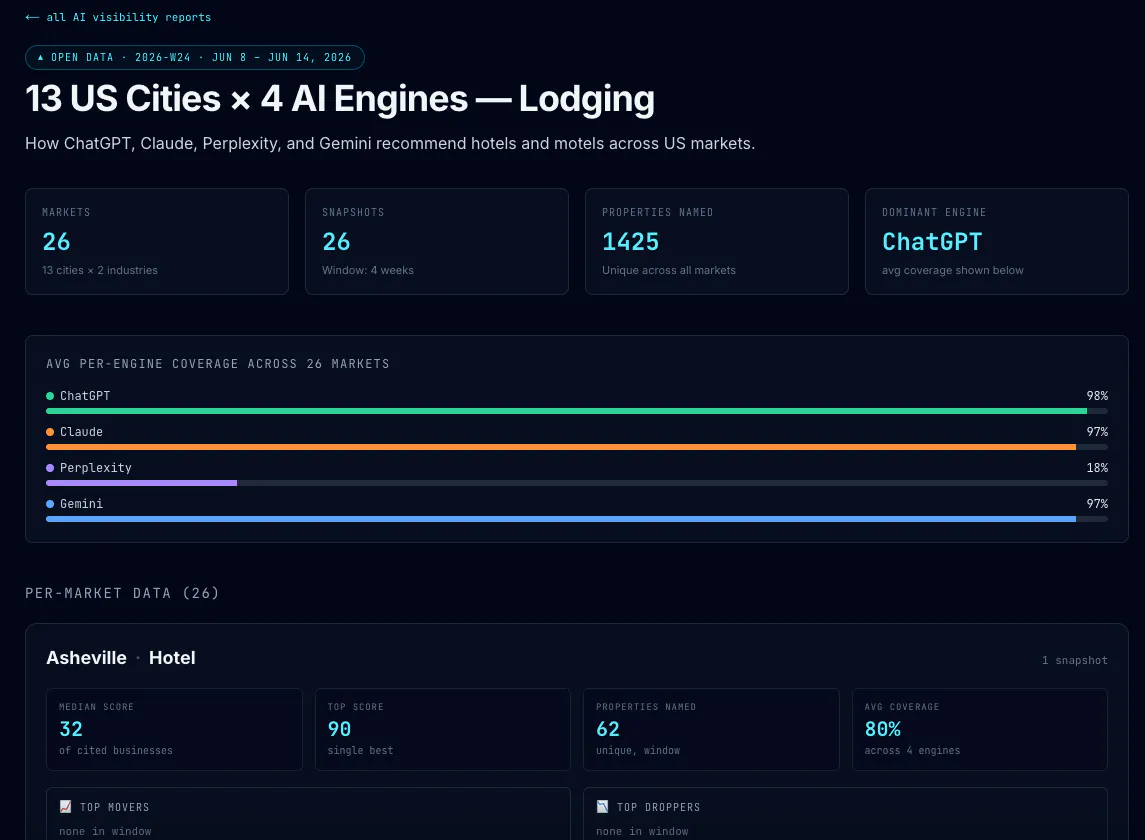
Task: Select the Snapshots 26 stat card
Action: [x=437, y=242]
